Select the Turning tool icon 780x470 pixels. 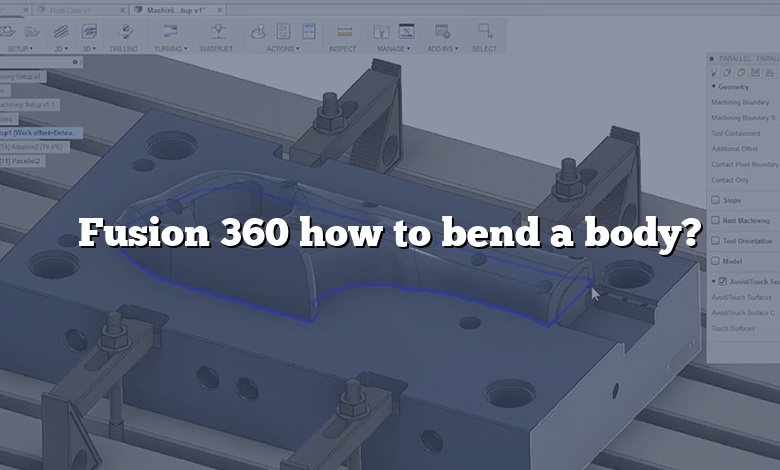(x=170, y=32)
